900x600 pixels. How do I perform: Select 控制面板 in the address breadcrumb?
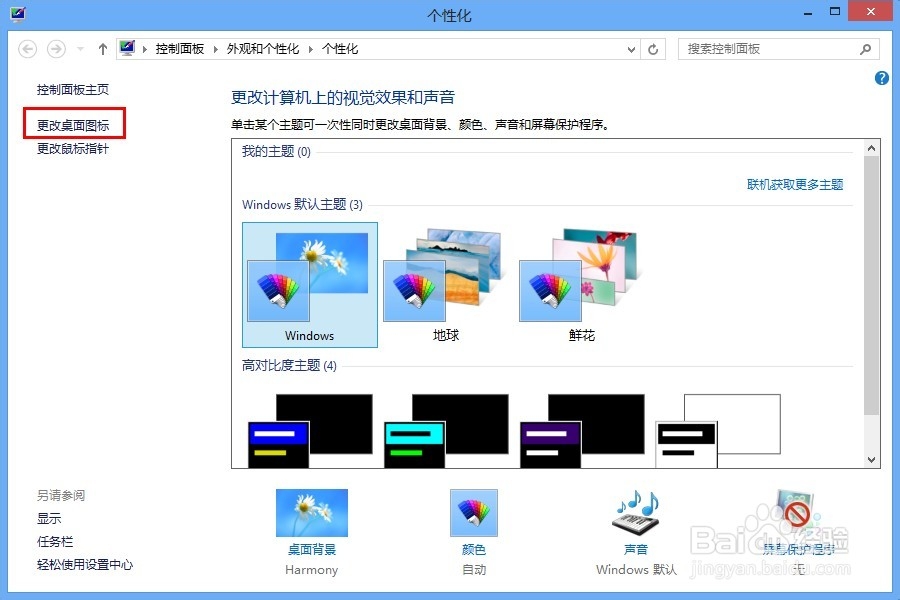coord(180,49)
